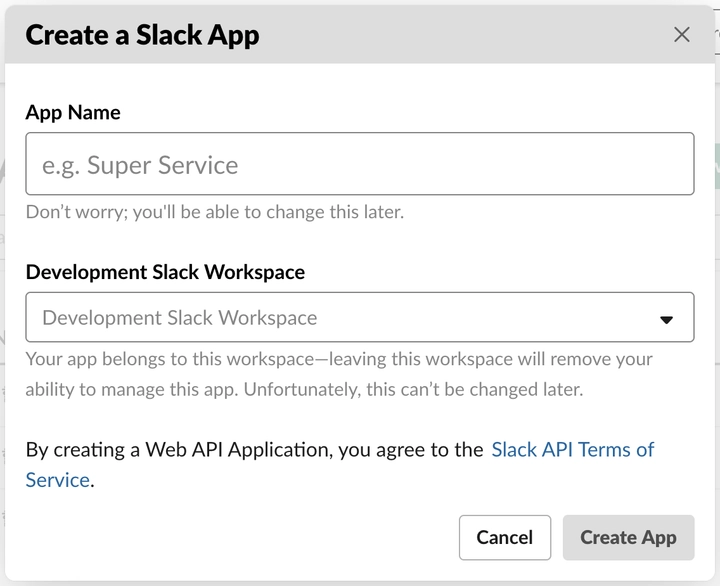
Task: Open the Development Slack Workspace dropdown
Action: click(360, 317)
